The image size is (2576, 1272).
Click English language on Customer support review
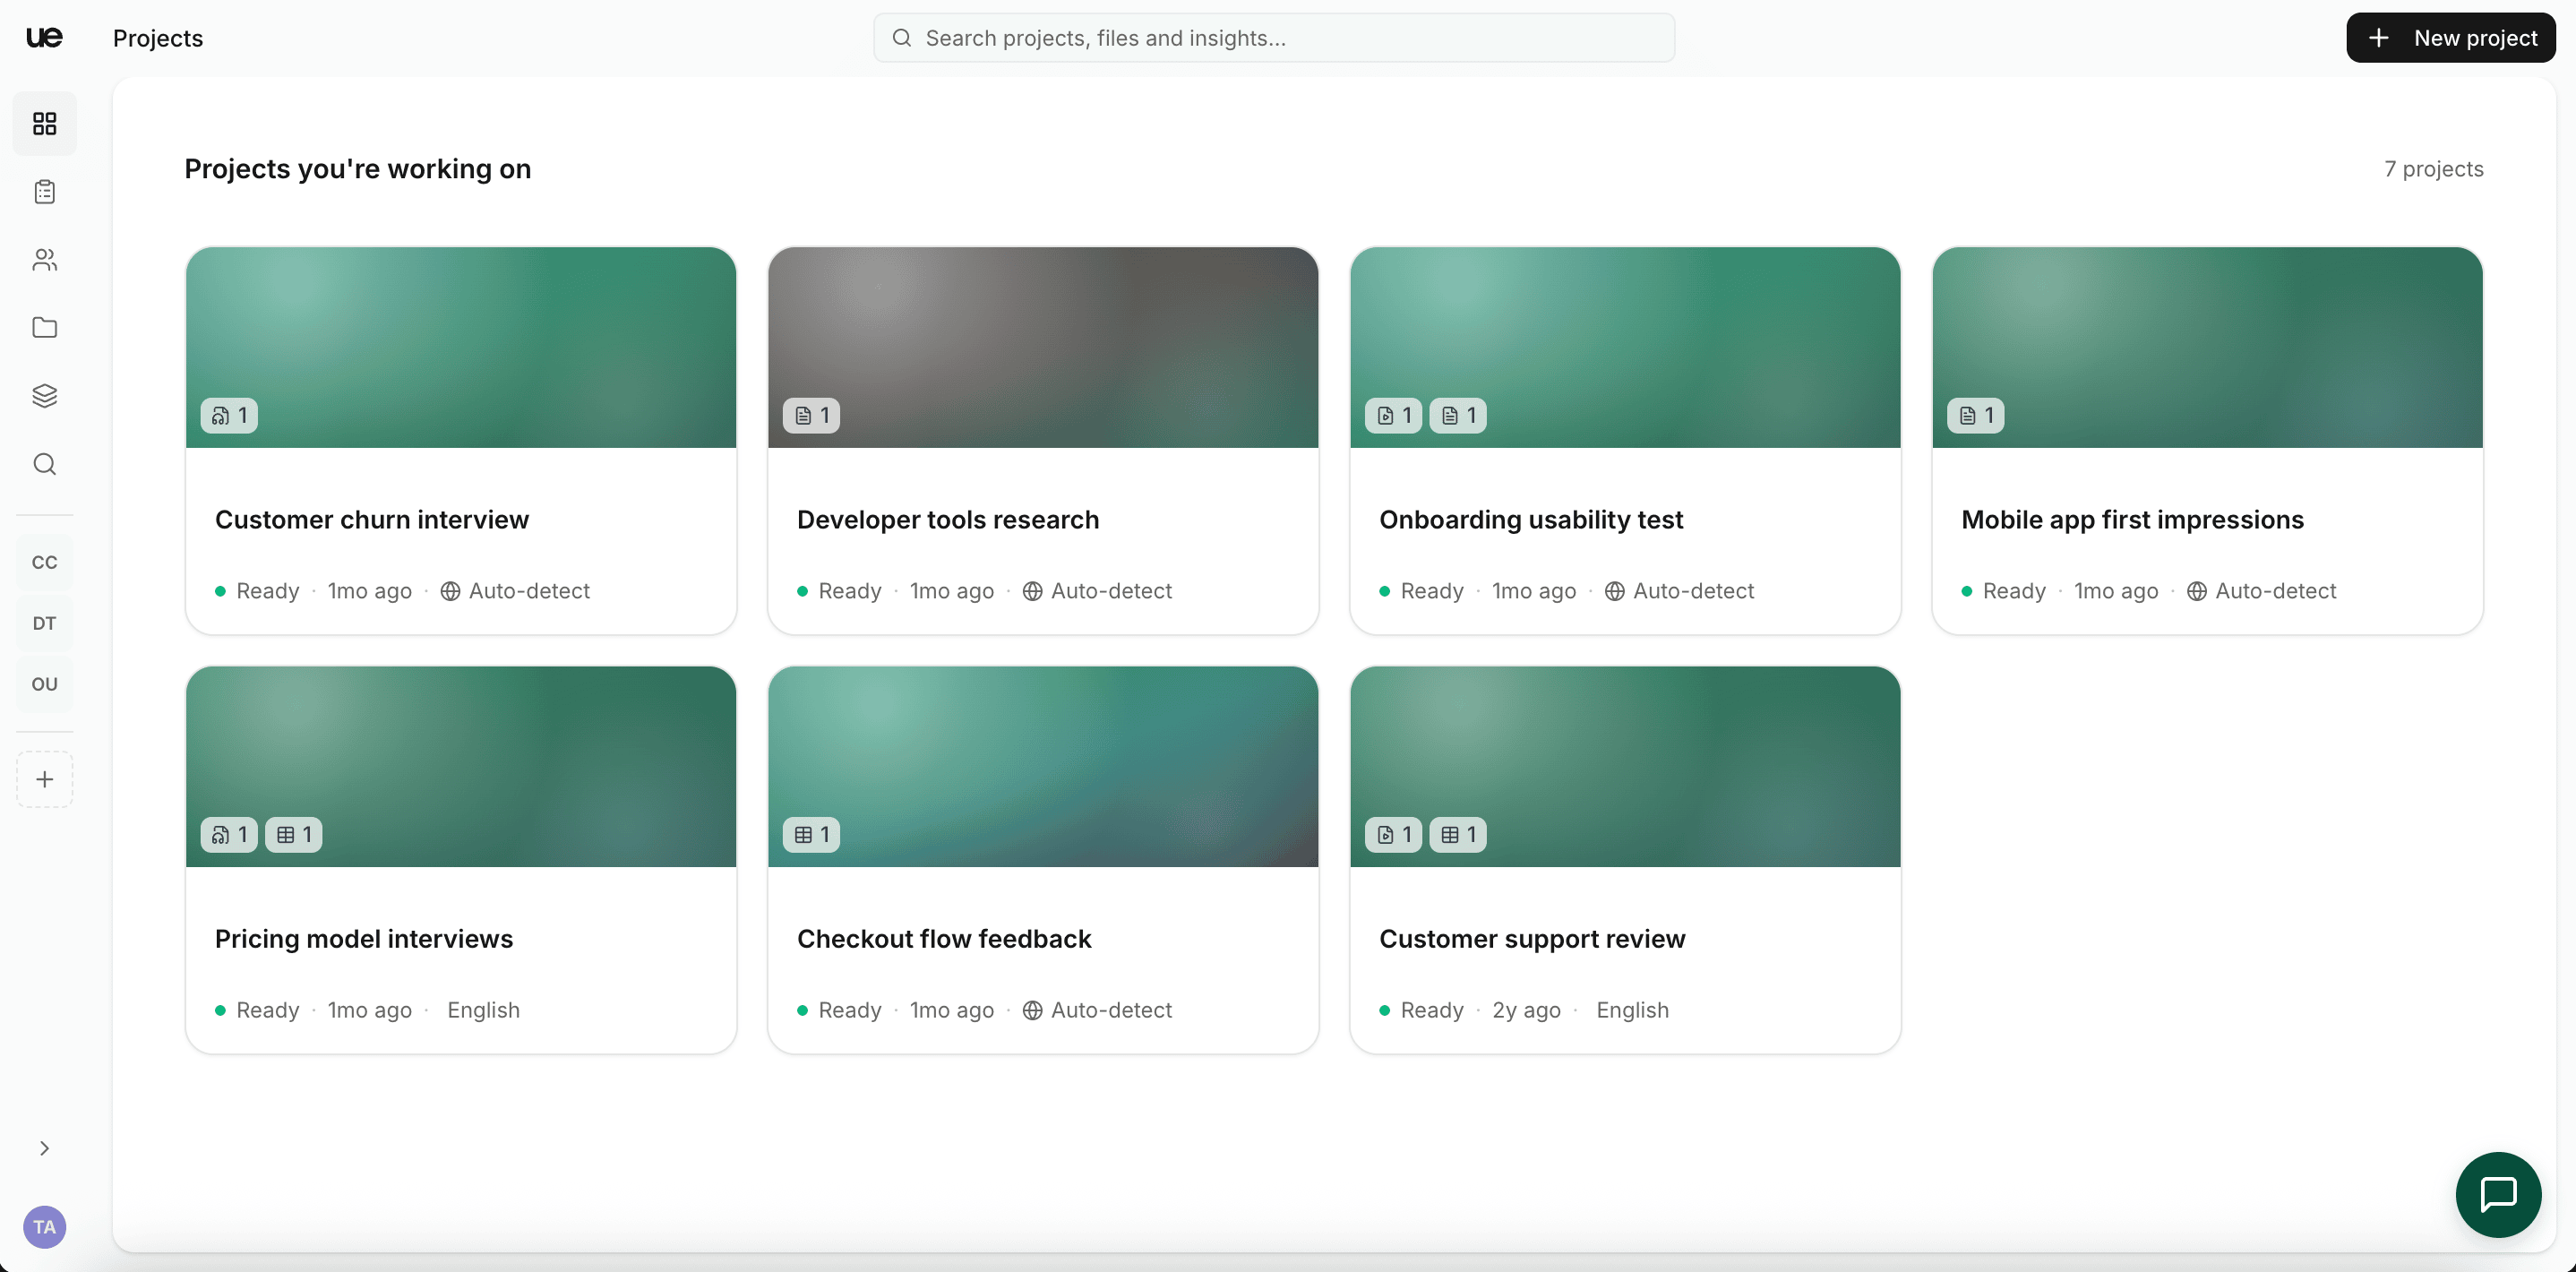pyautogui.click(x=1632, y=1010)
